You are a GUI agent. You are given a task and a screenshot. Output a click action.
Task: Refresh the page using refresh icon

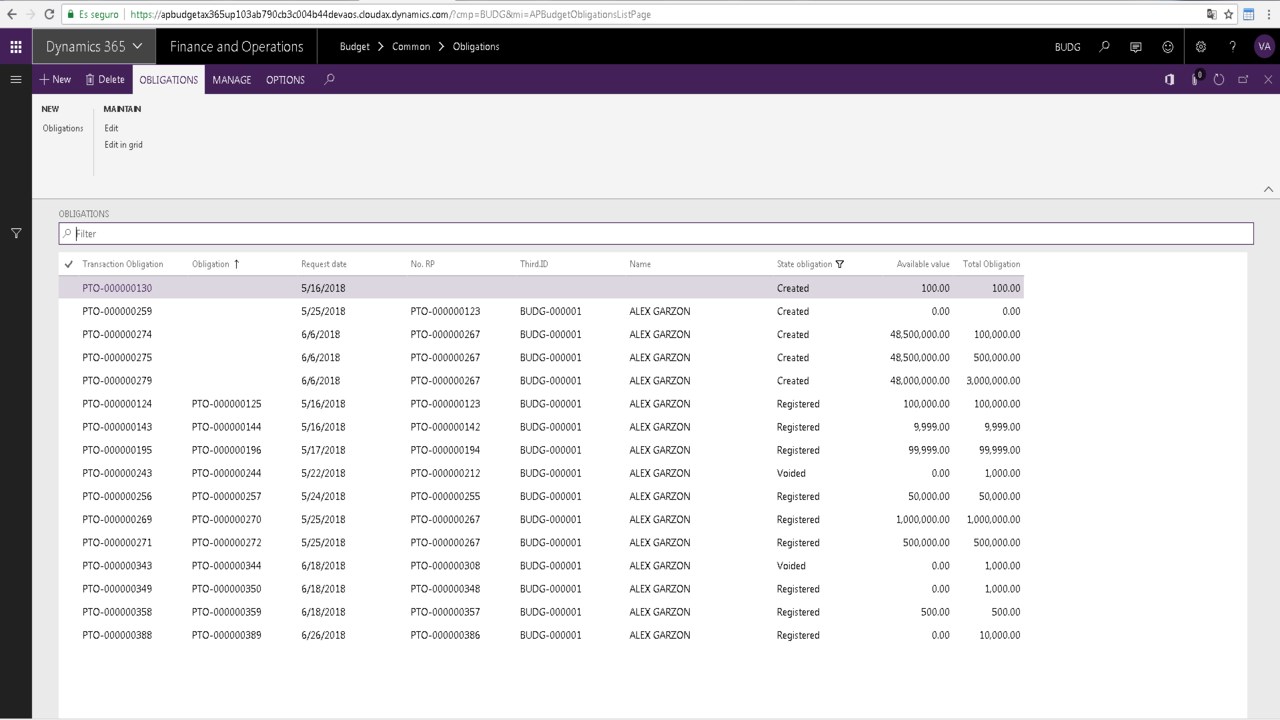pos(1219,79)
